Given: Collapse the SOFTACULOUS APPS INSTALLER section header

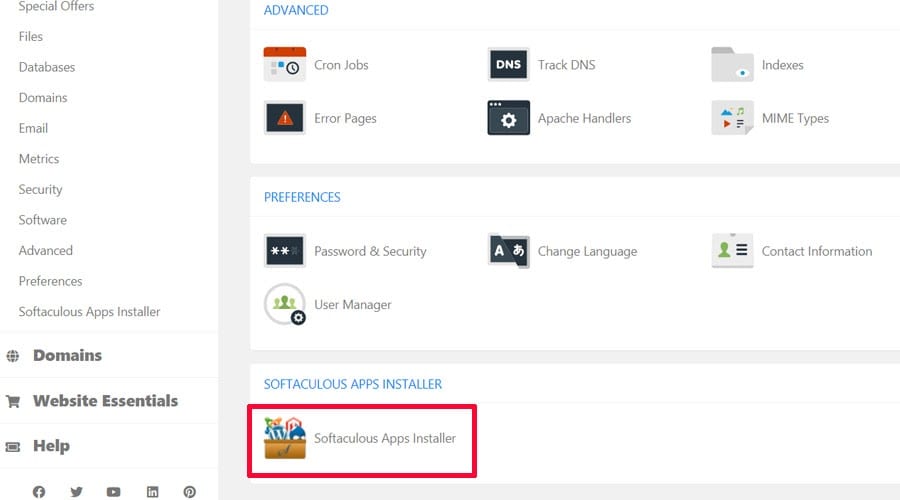Looking at the screenshot, I should (353, 384).
